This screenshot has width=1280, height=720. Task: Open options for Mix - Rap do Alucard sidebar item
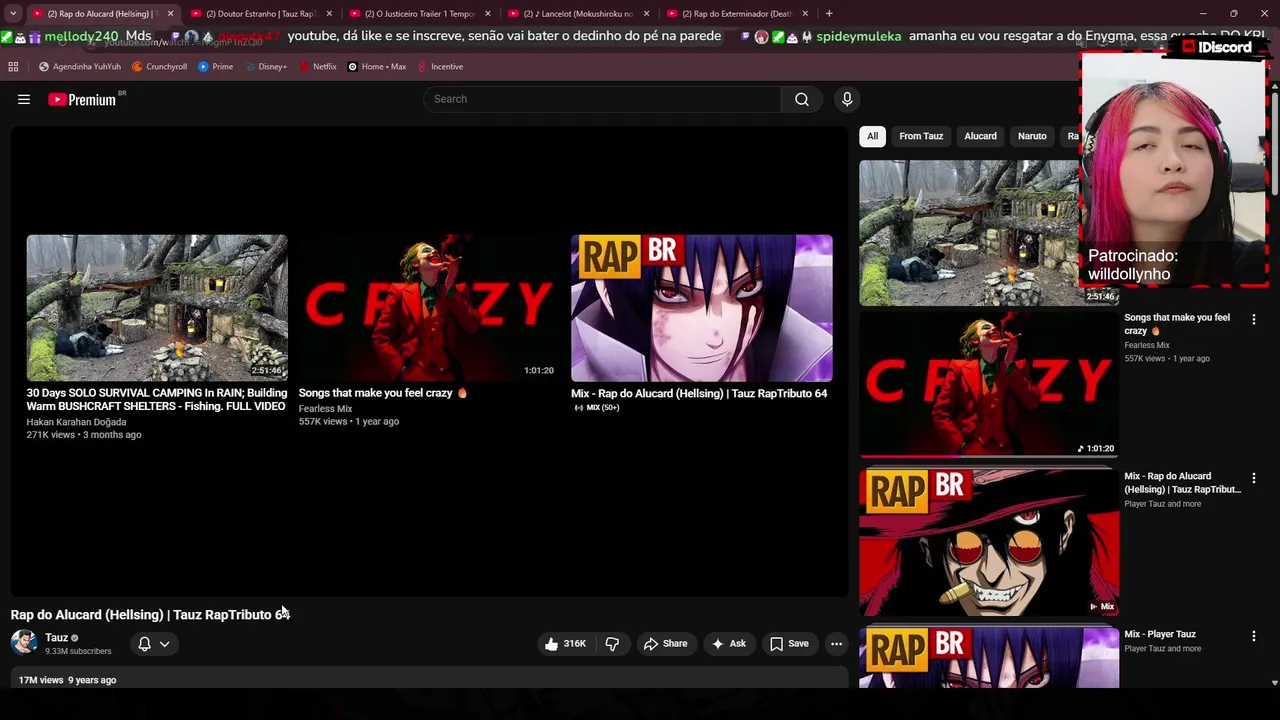1253,478
